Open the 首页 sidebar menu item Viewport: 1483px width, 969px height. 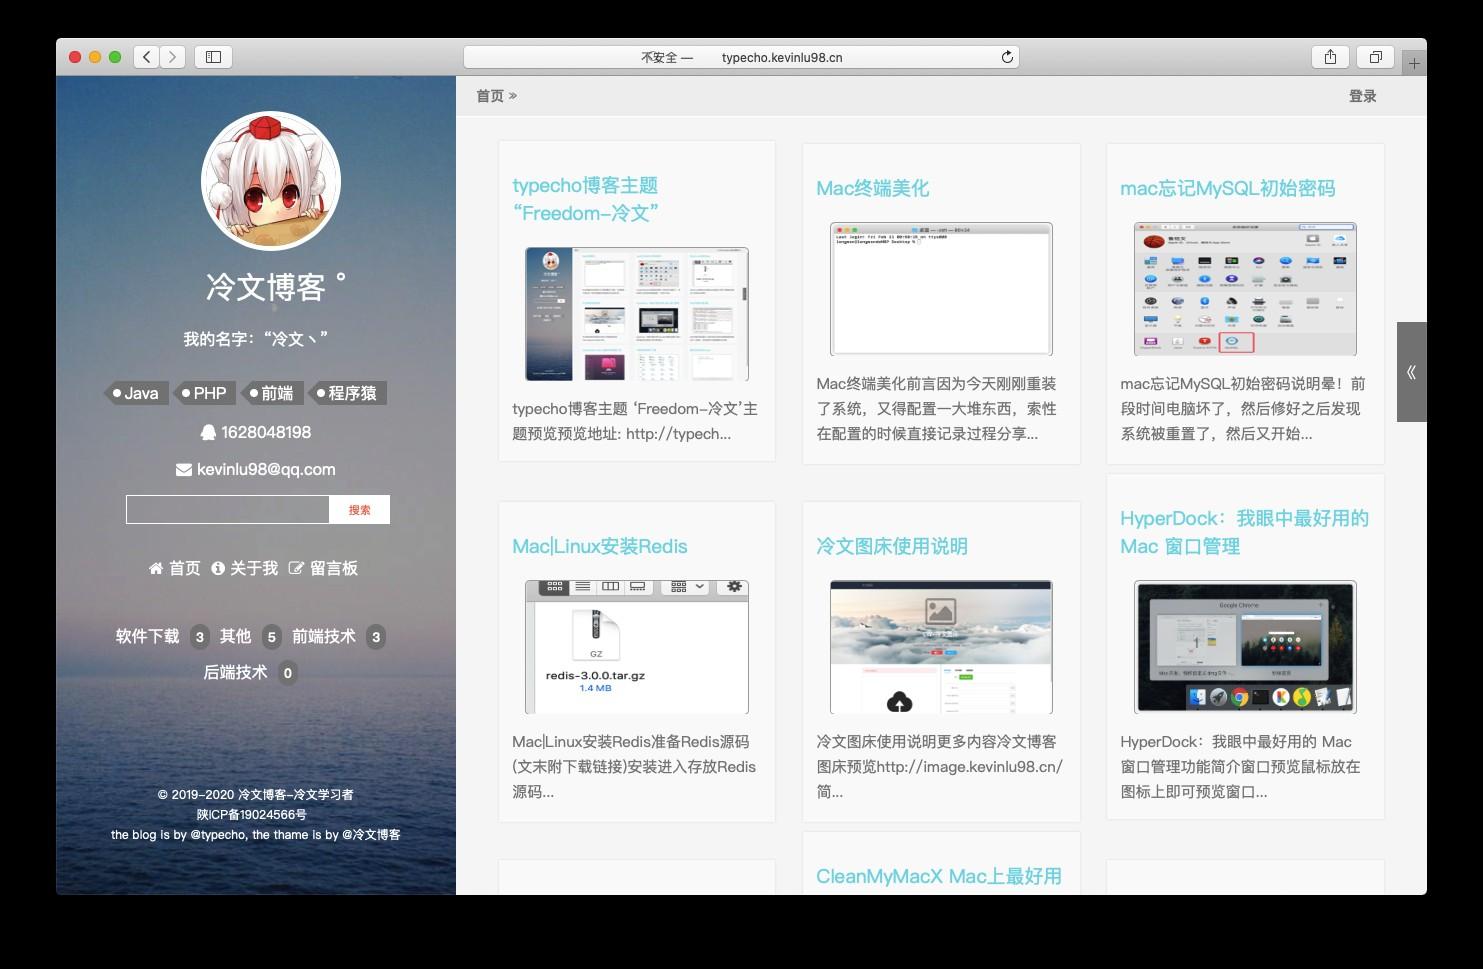(175, 568)
